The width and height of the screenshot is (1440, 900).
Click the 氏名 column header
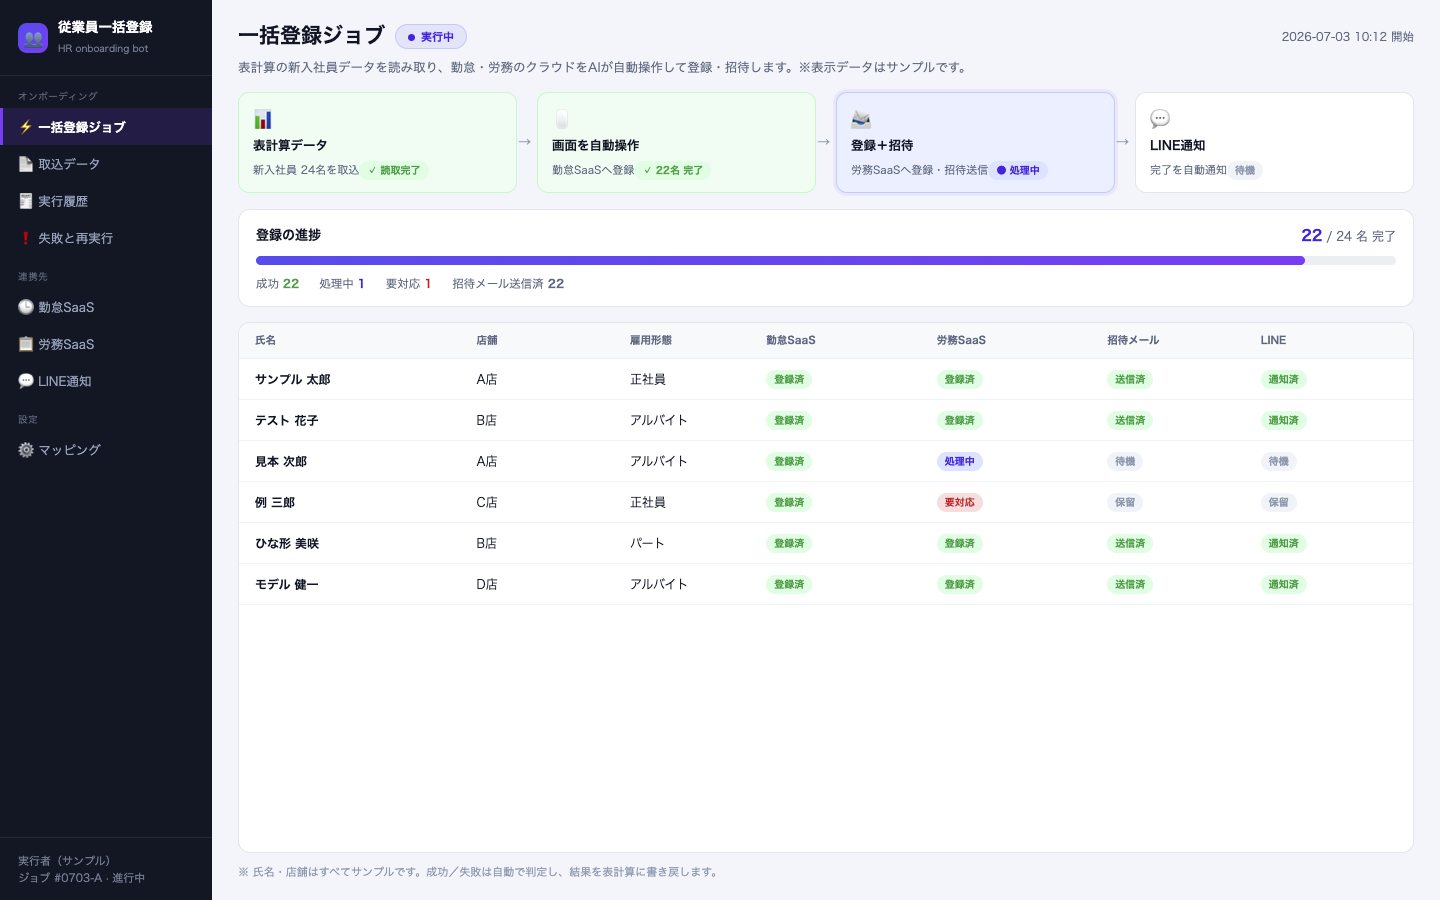[265, 340]
